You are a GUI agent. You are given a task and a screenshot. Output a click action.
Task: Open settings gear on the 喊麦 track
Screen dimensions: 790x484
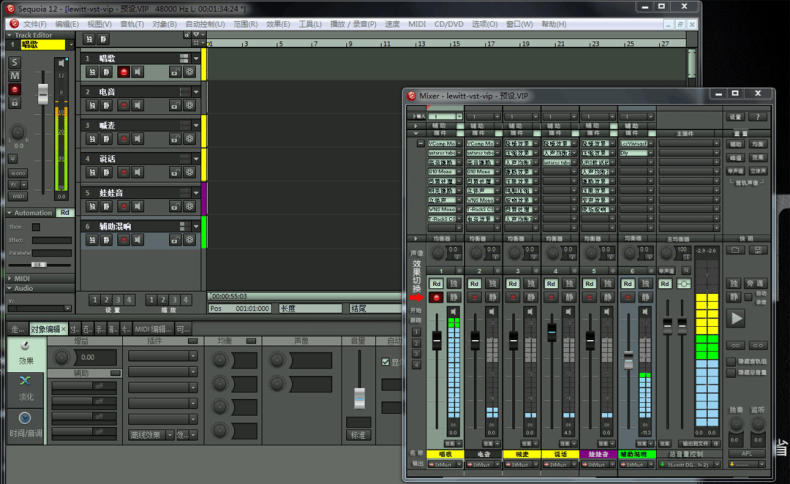pos(189,139)
